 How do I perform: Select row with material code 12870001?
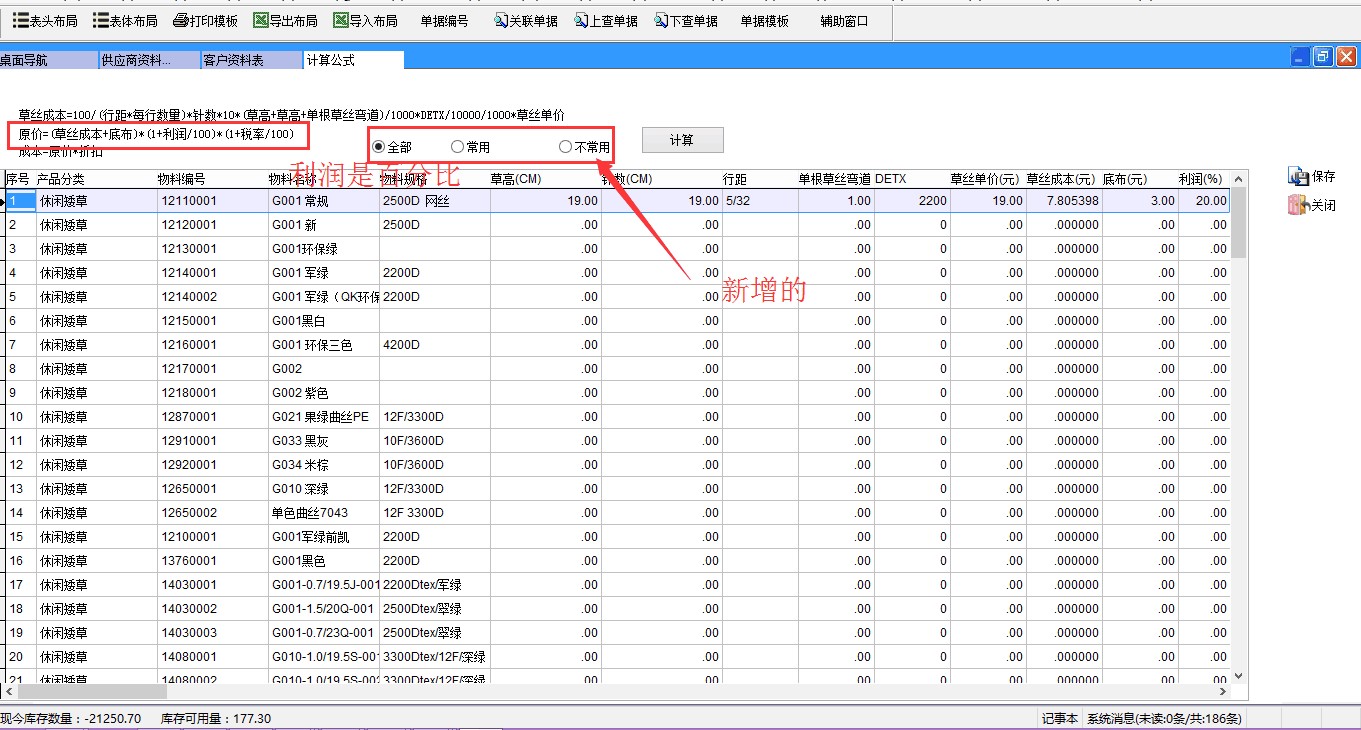tap(188, 417)
